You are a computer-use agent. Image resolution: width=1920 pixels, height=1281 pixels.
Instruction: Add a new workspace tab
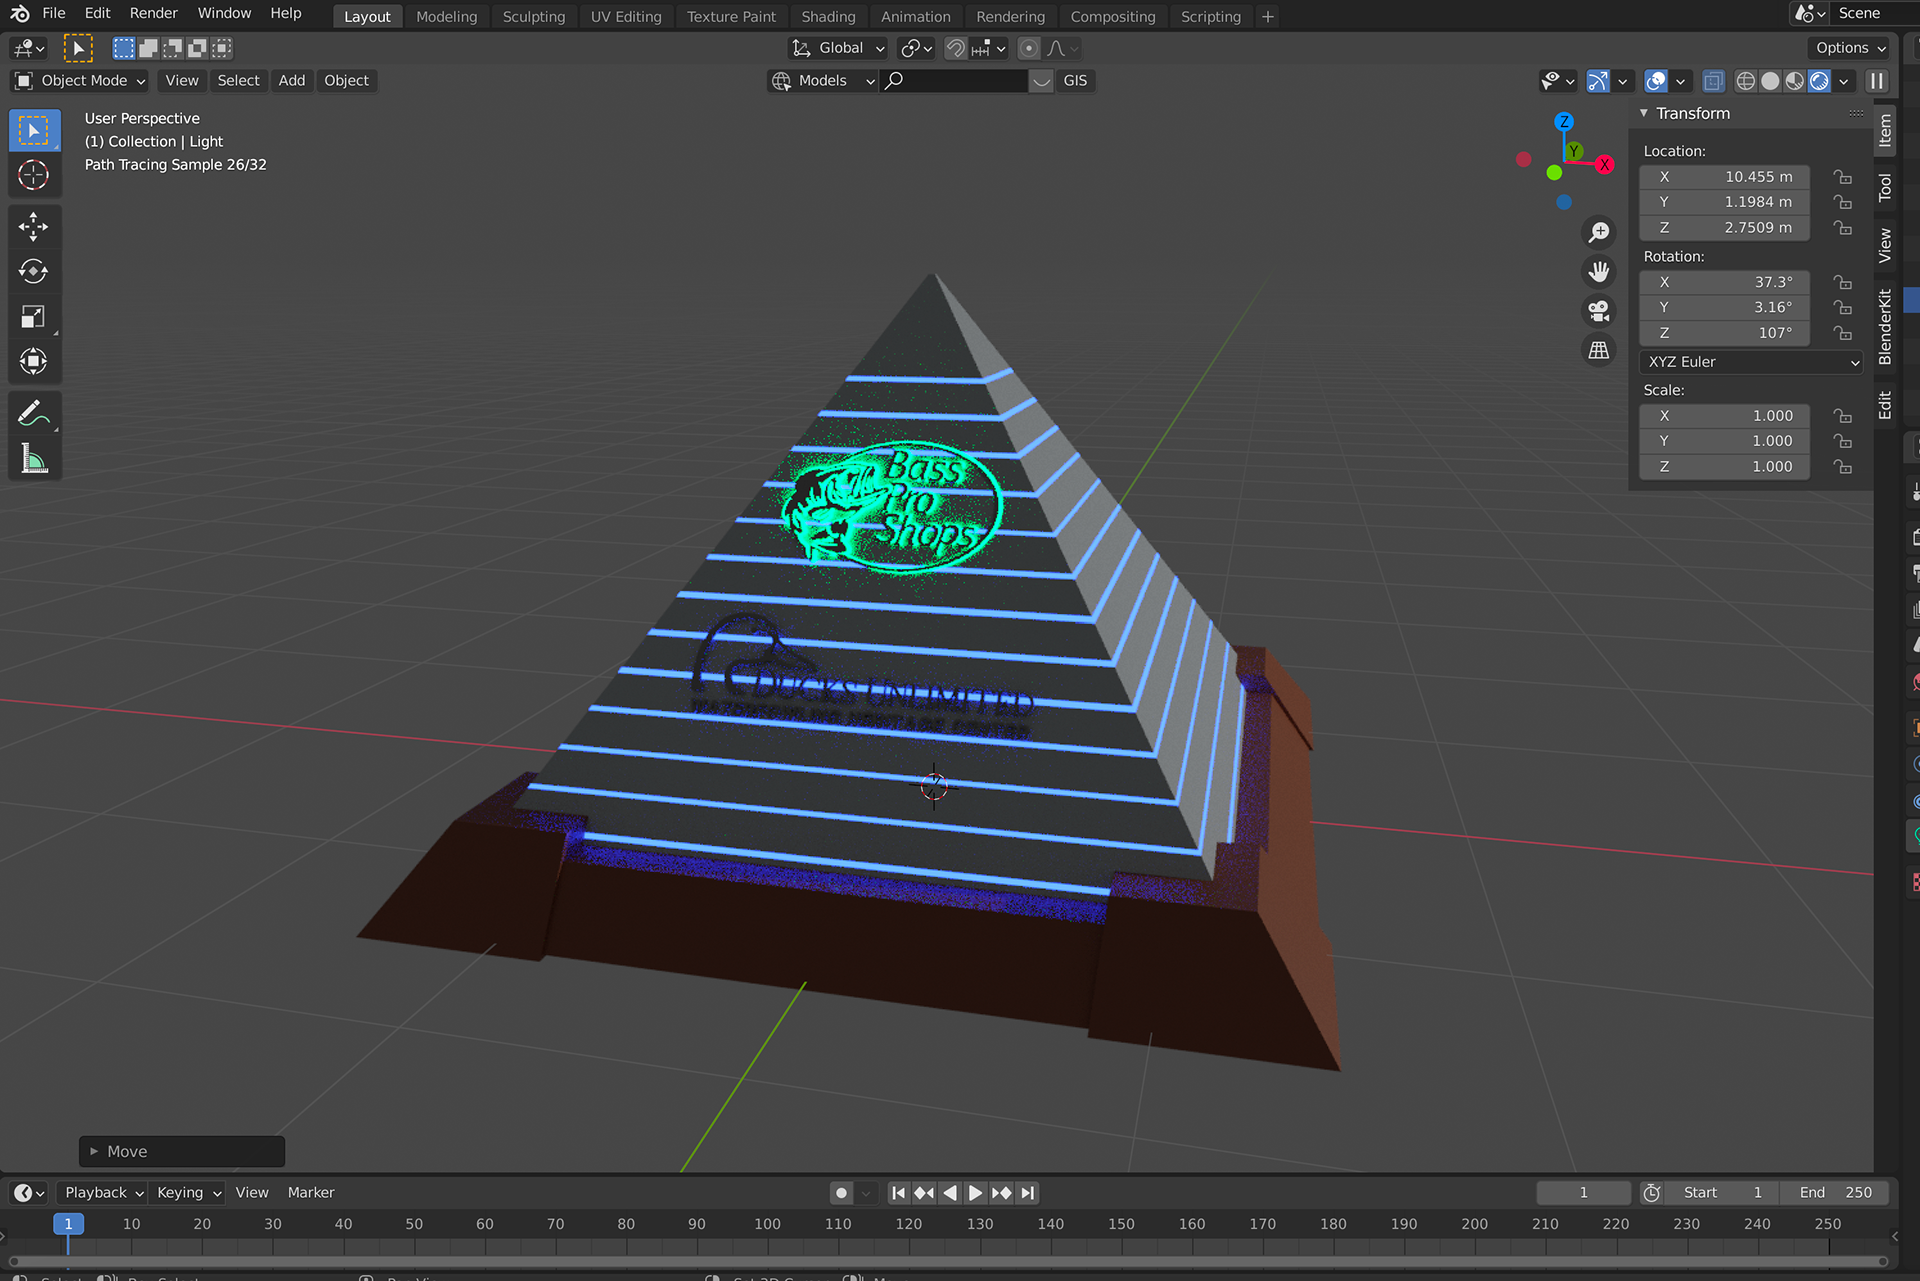tap(1268, 17)
